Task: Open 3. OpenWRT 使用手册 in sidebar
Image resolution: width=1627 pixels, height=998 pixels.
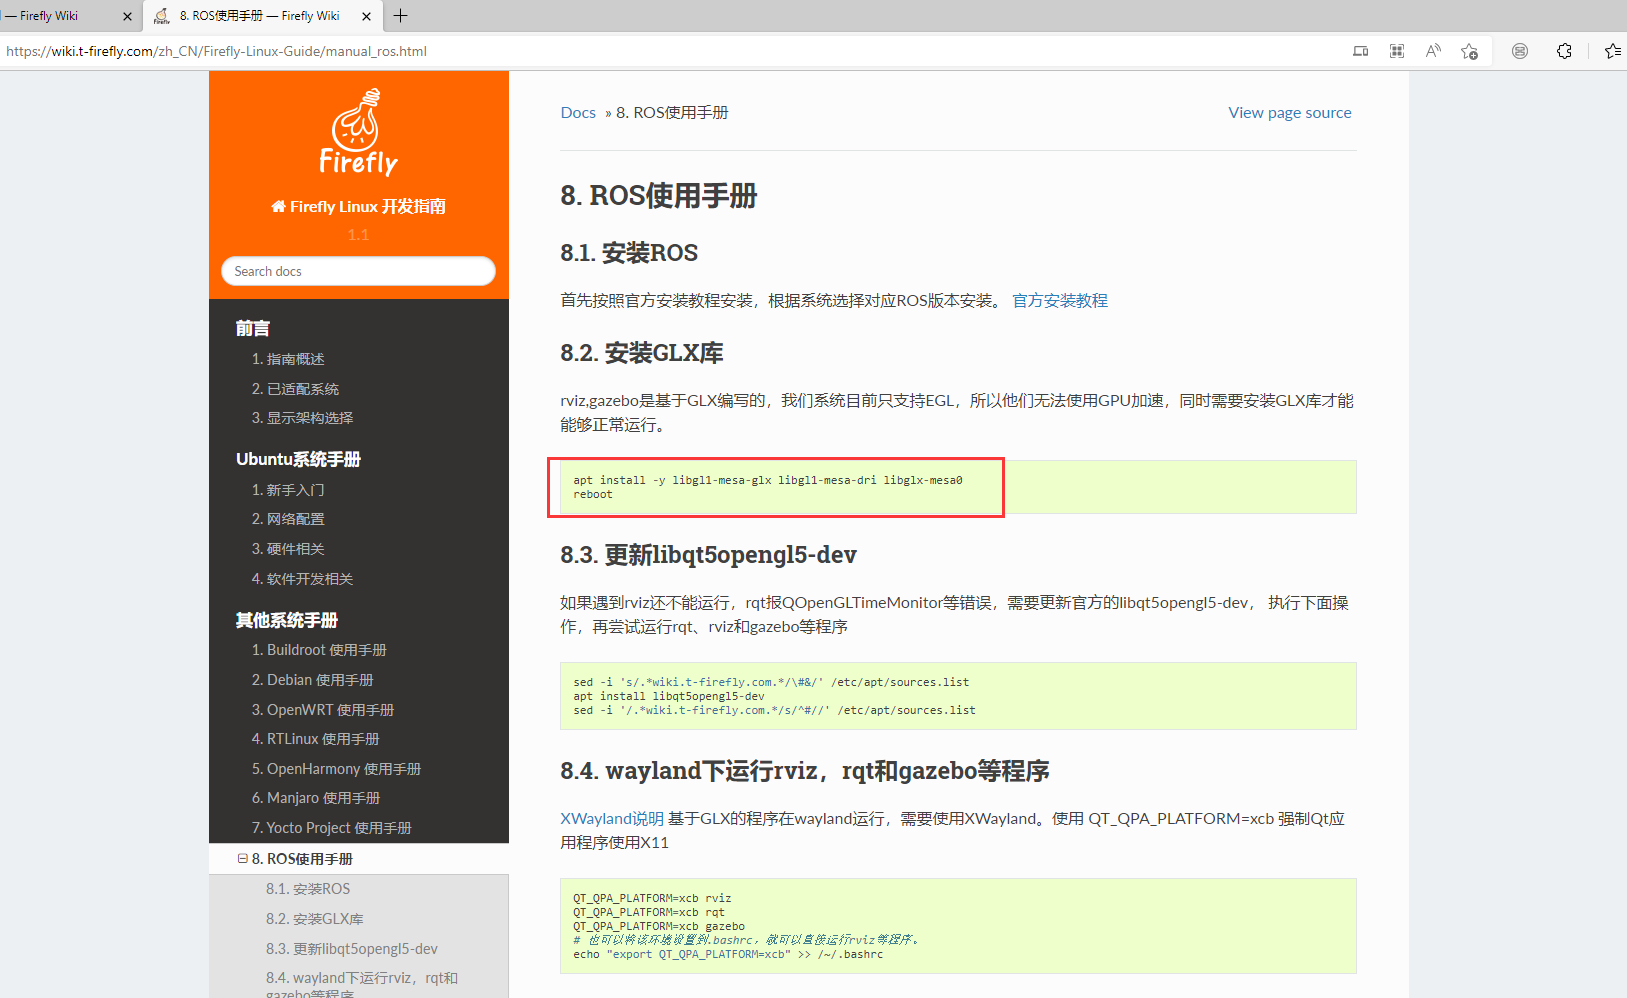Action: (322, 709)
